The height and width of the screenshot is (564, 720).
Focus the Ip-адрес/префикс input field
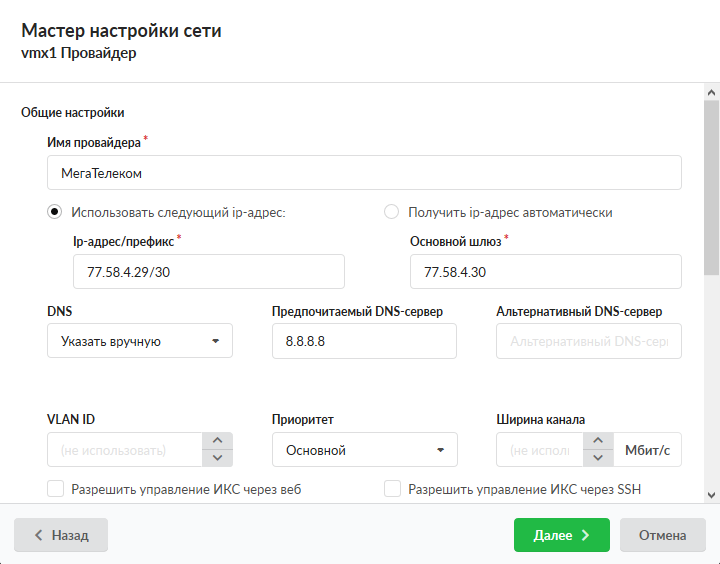click(208, 272)
